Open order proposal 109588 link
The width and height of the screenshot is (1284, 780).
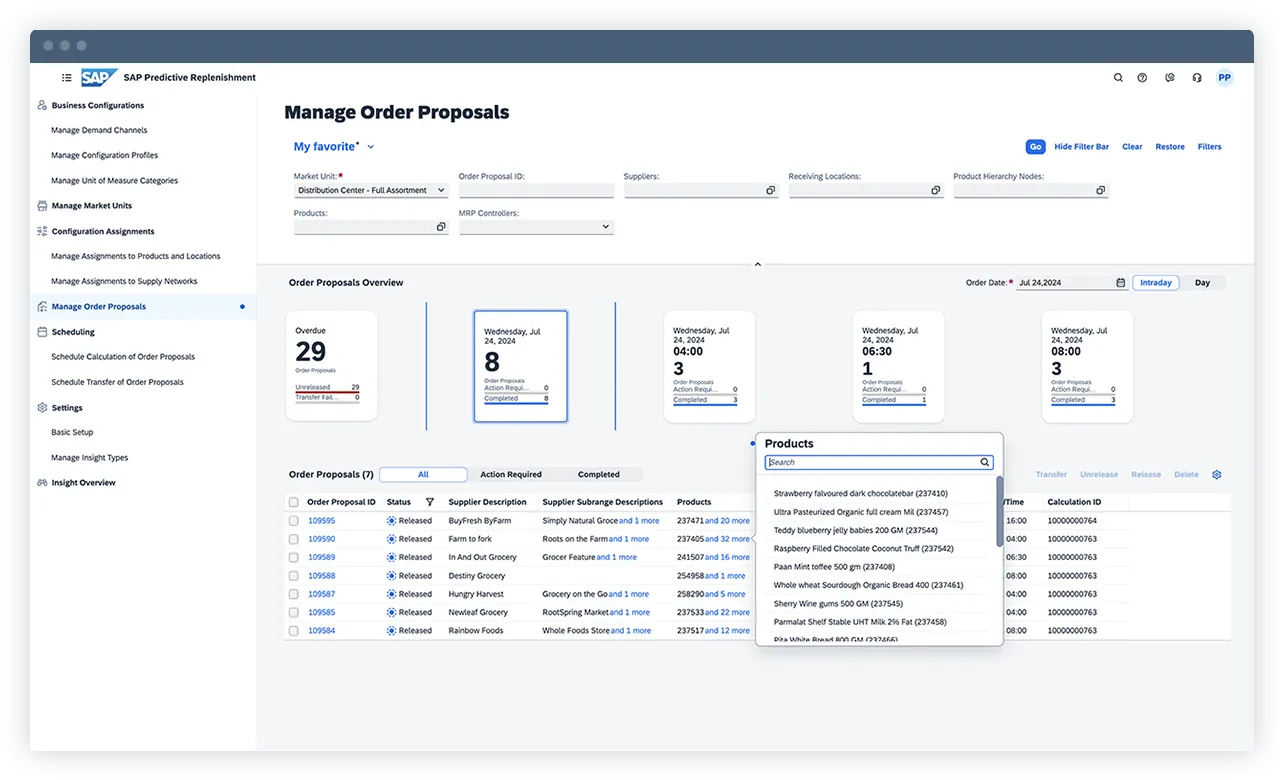pos(320,575)
